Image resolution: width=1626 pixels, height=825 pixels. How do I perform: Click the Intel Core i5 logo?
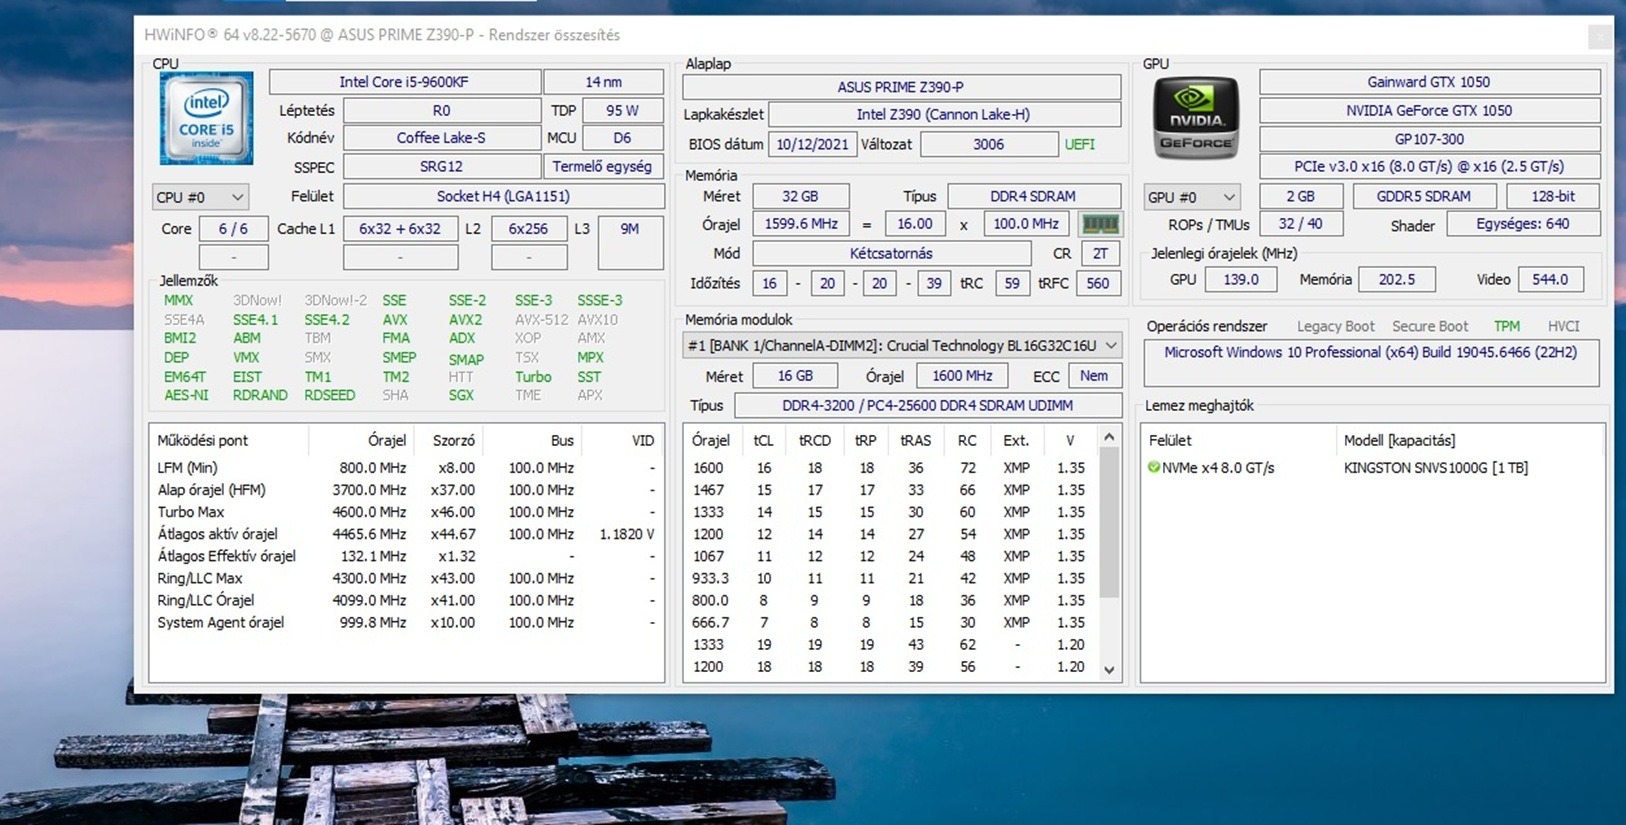click(206, 118)
